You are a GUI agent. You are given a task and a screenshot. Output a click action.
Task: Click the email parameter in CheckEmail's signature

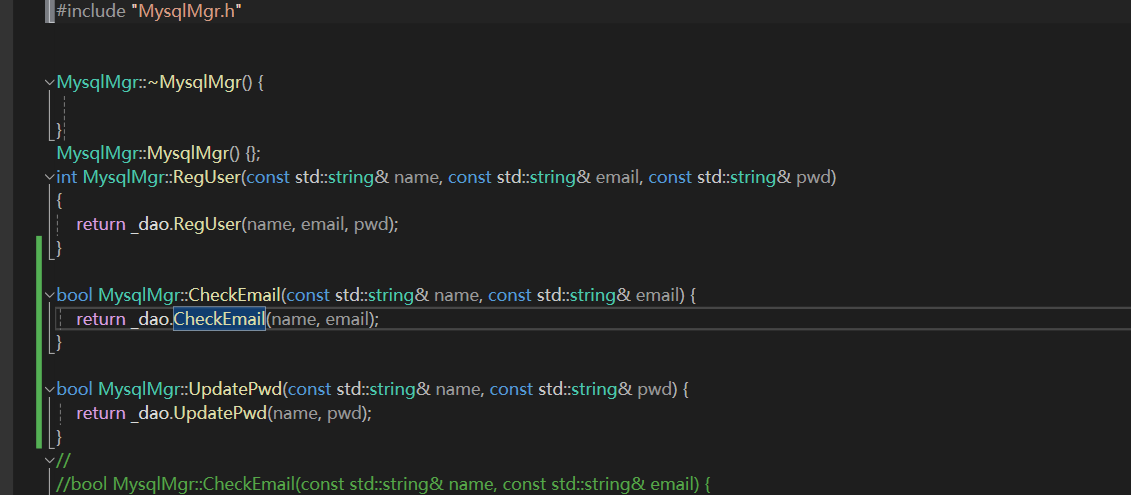coord(656,295)
